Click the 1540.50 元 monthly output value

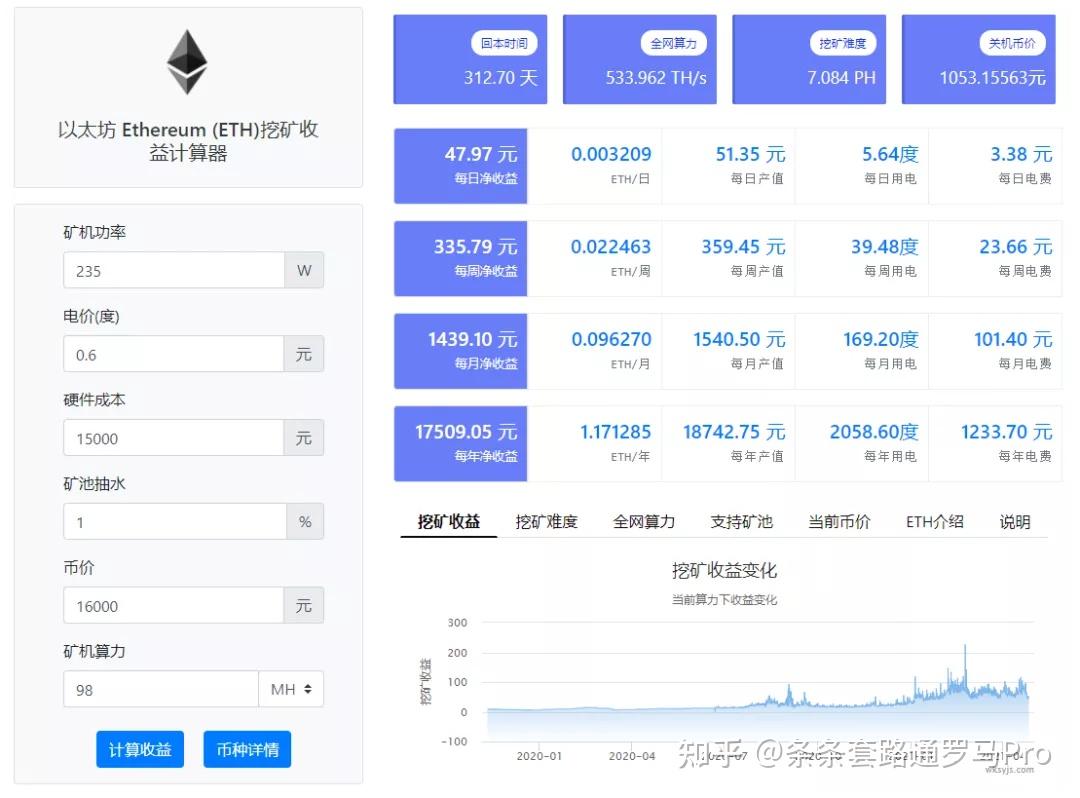(x=739, y=339)
